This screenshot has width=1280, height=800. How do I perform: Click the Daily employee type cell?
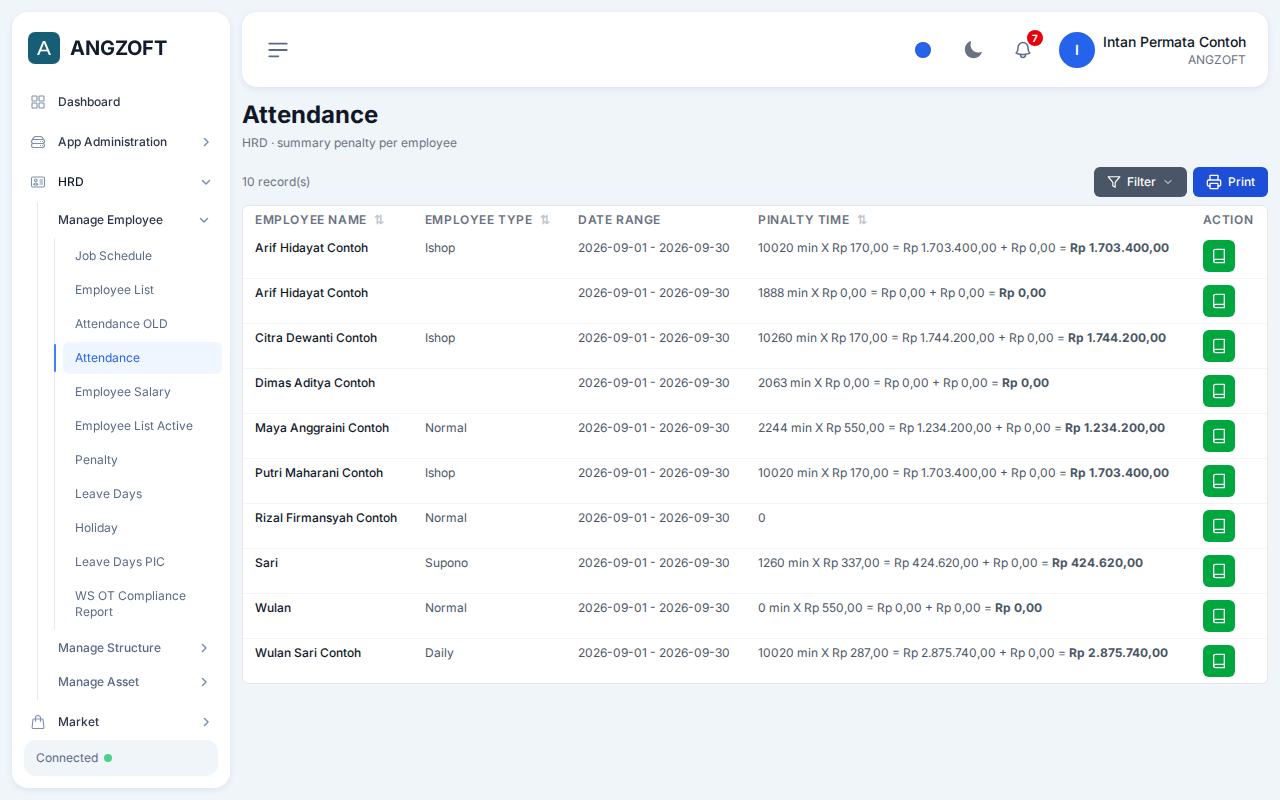point(439,653)
